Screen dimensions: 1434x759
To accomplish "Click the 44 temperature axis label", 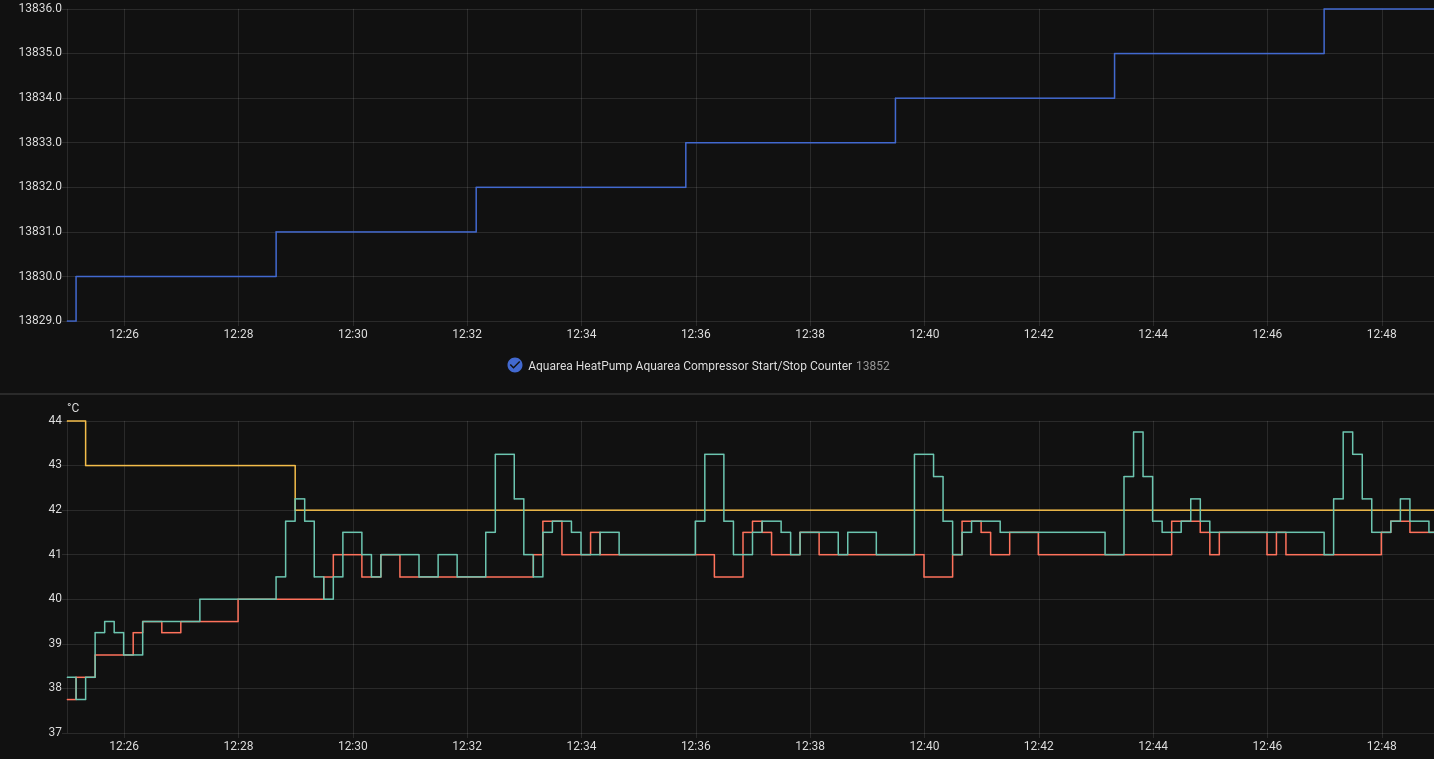I will point(55,421).
